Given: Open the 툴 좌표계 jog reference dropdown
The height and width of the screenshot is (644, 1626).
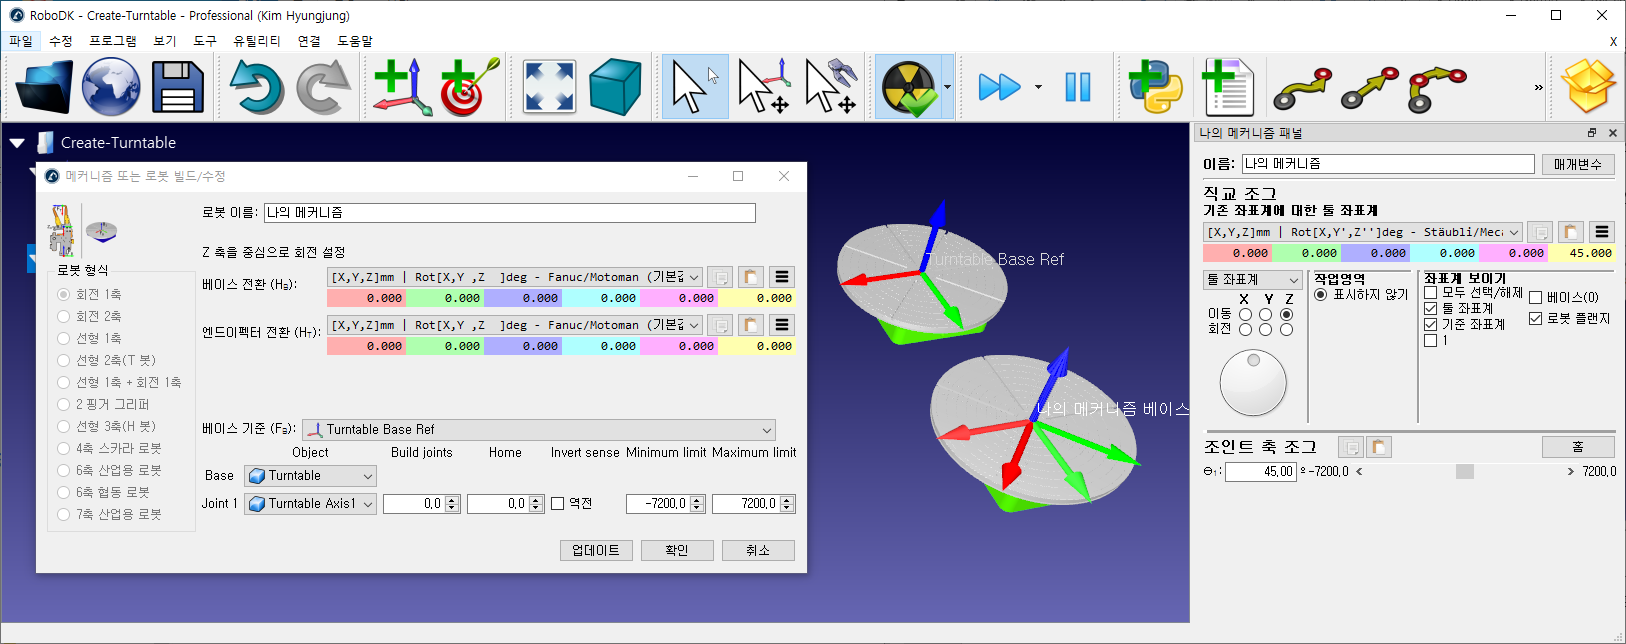Looking at the screenshot, I should point(1253,280).
